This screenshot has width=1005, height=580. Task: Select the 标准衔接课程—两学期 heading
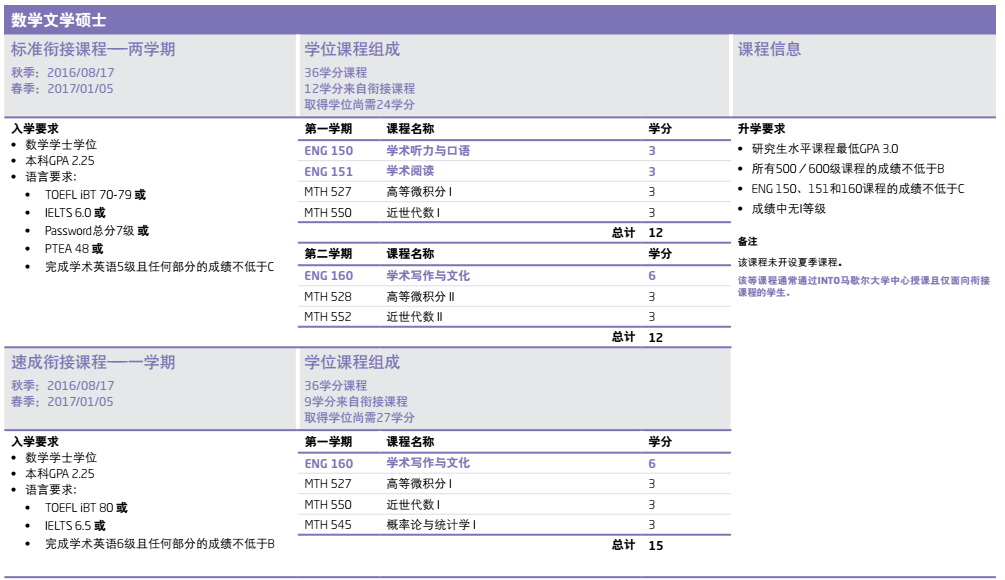[92, 50]
